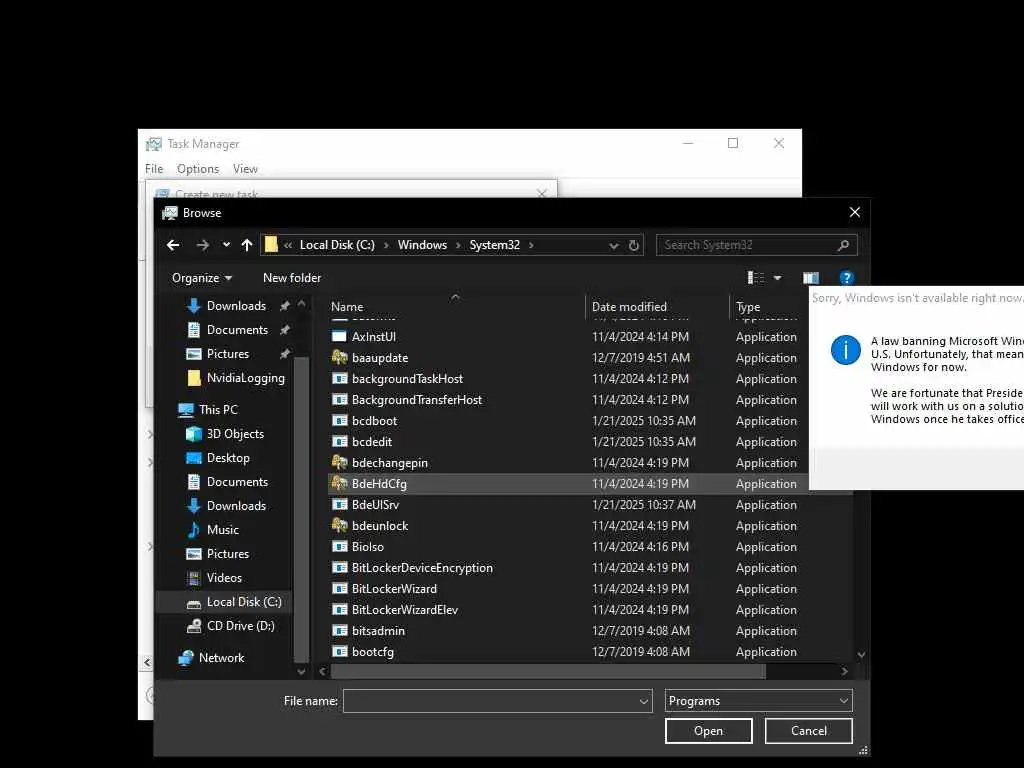The height and width of the screenshot is (768, 1024).
Task: Open the help question mark icon
Action: coord(846,278)
